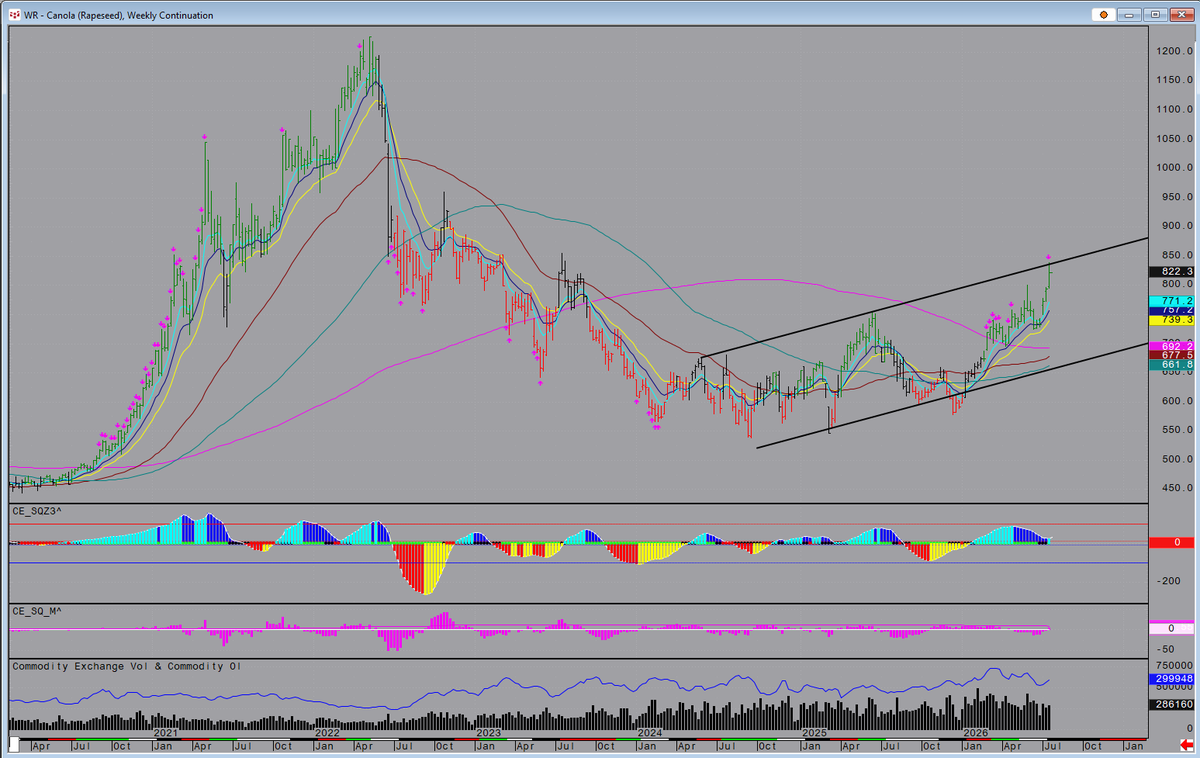This screenshot has height=758, width=1200.
Task: Minimize the Canola chart window
Action: tap(1130, 14)
